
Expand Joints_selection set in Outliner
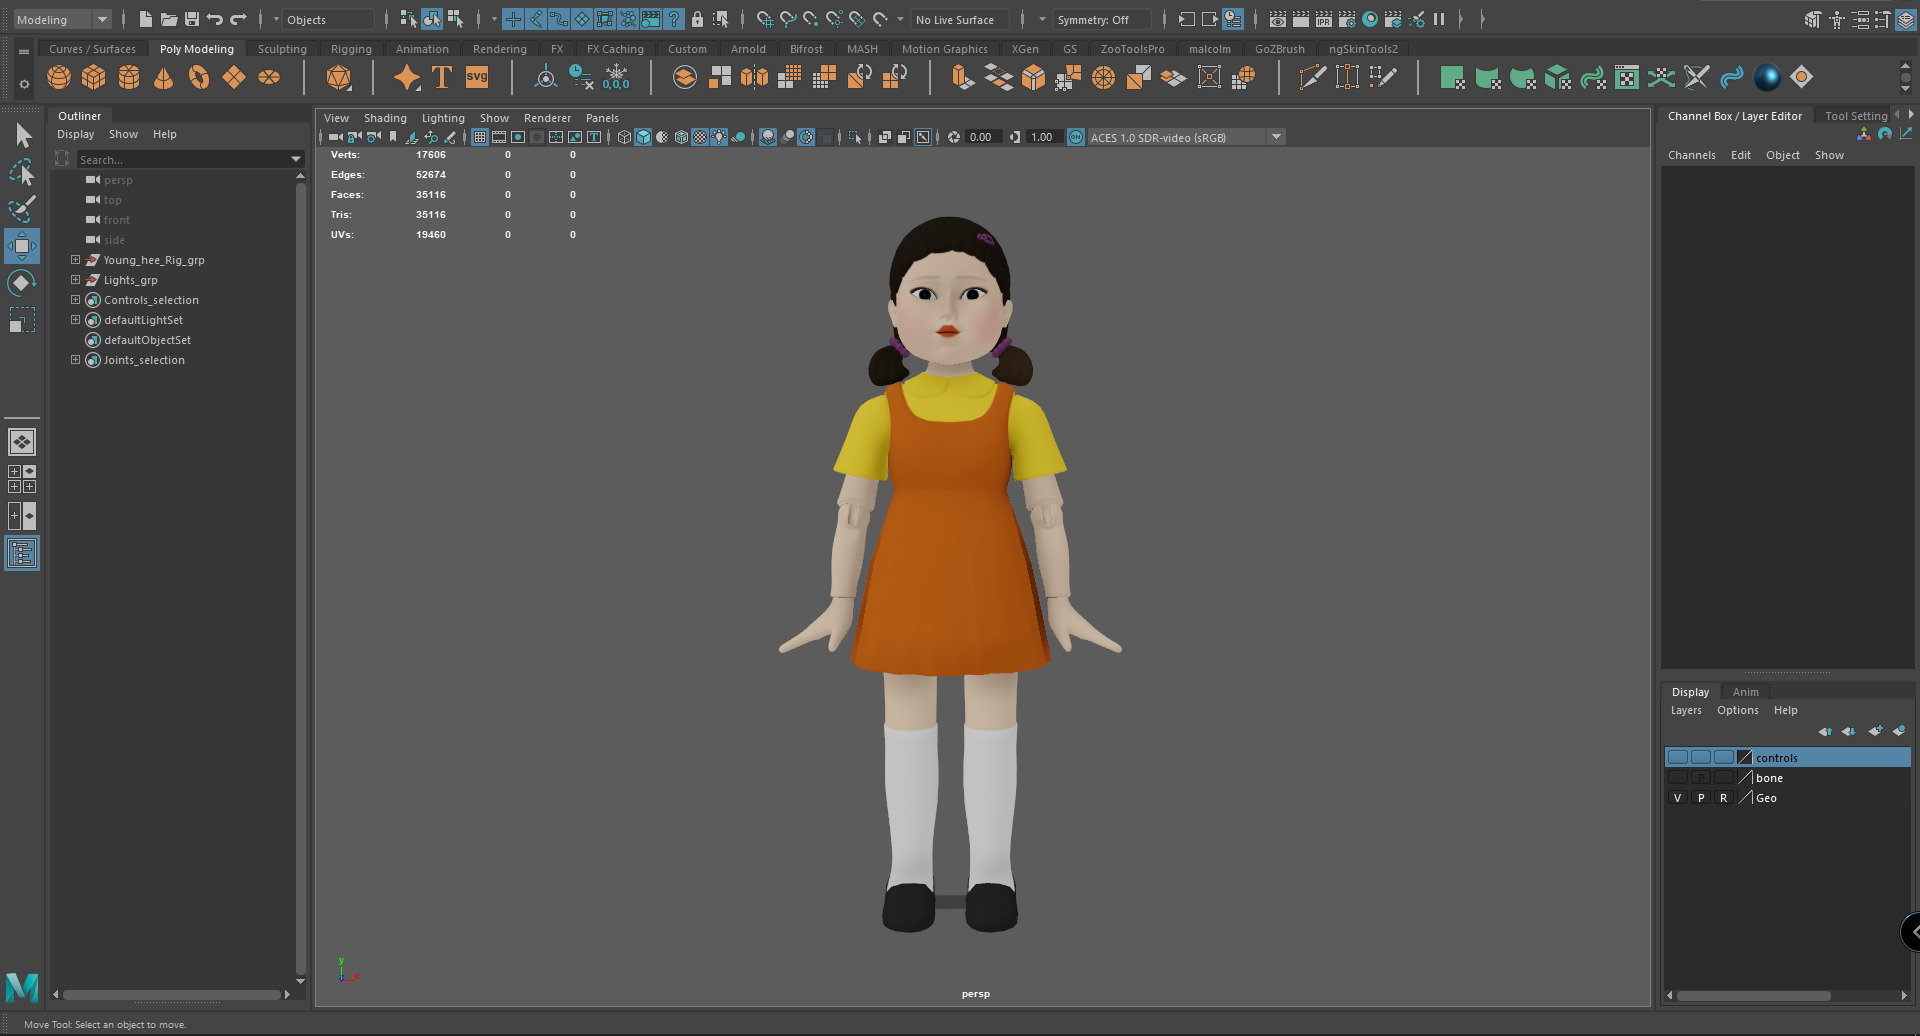coord(75,360)
